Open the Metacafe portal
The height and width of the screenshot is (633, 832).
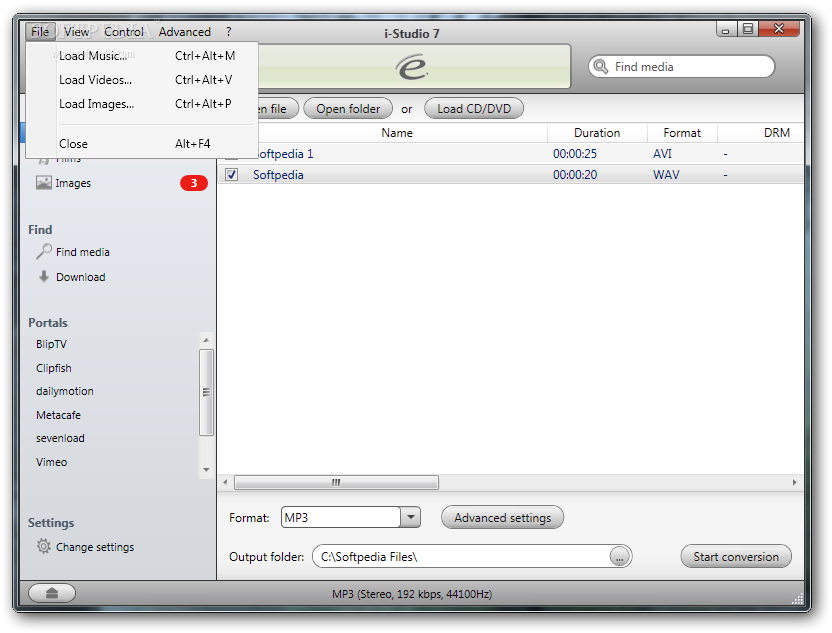58,415
